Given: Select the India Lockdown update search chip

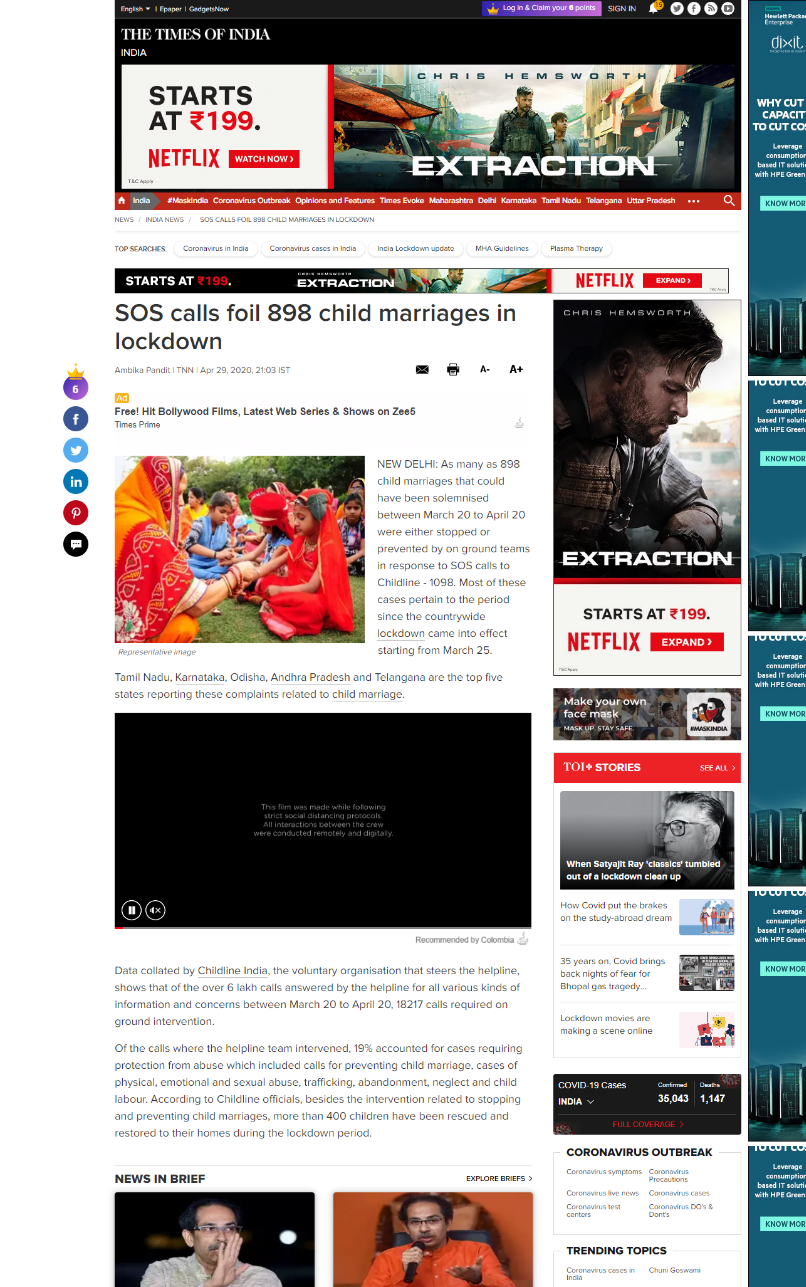Looking at the screenshot, I should pyautogui.click(x=416, y=249).
